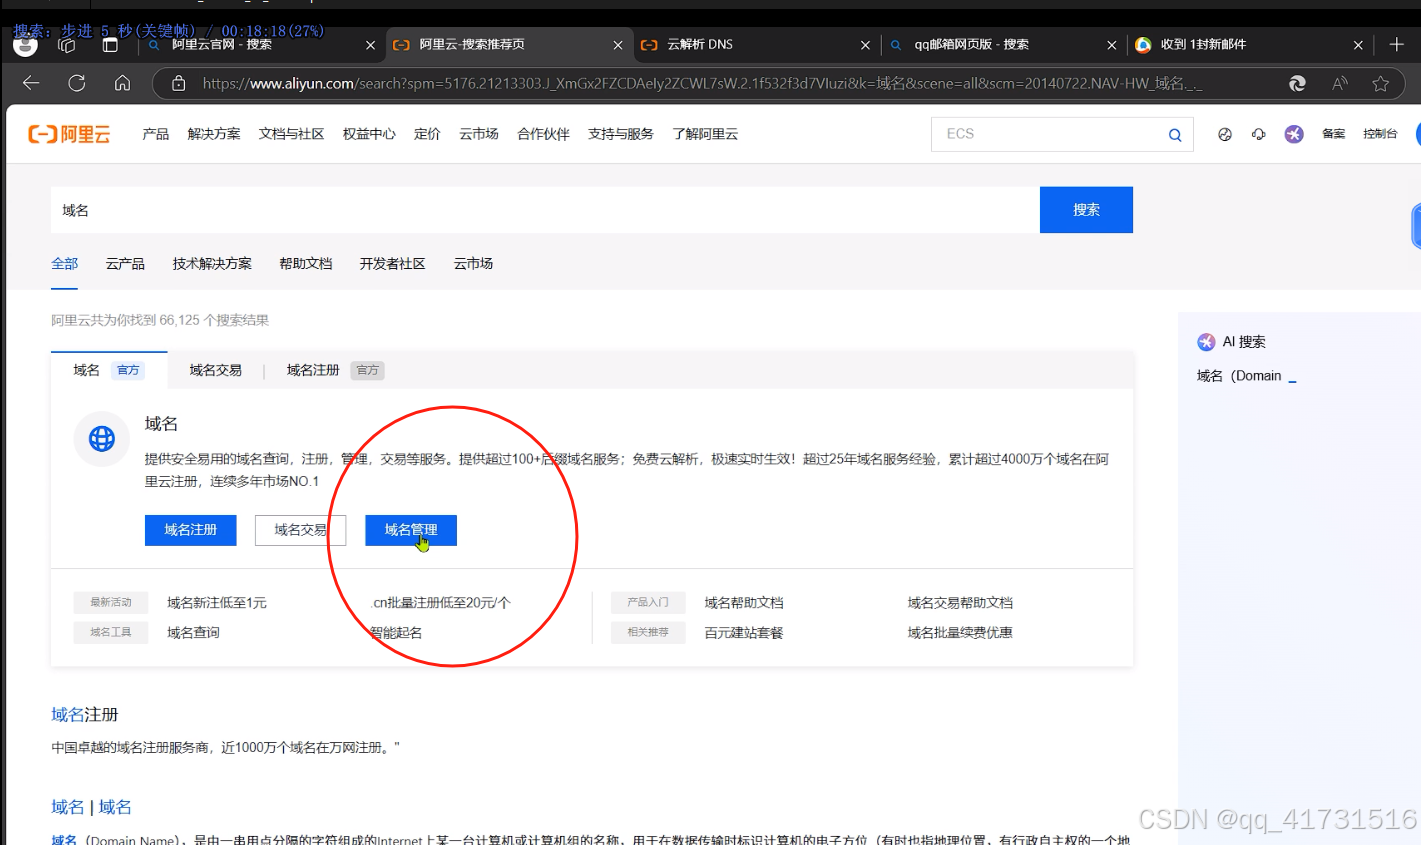Open the 域名注册 search result heading
The height and width of the screenshot is (845, 1421).
point(85,715)
